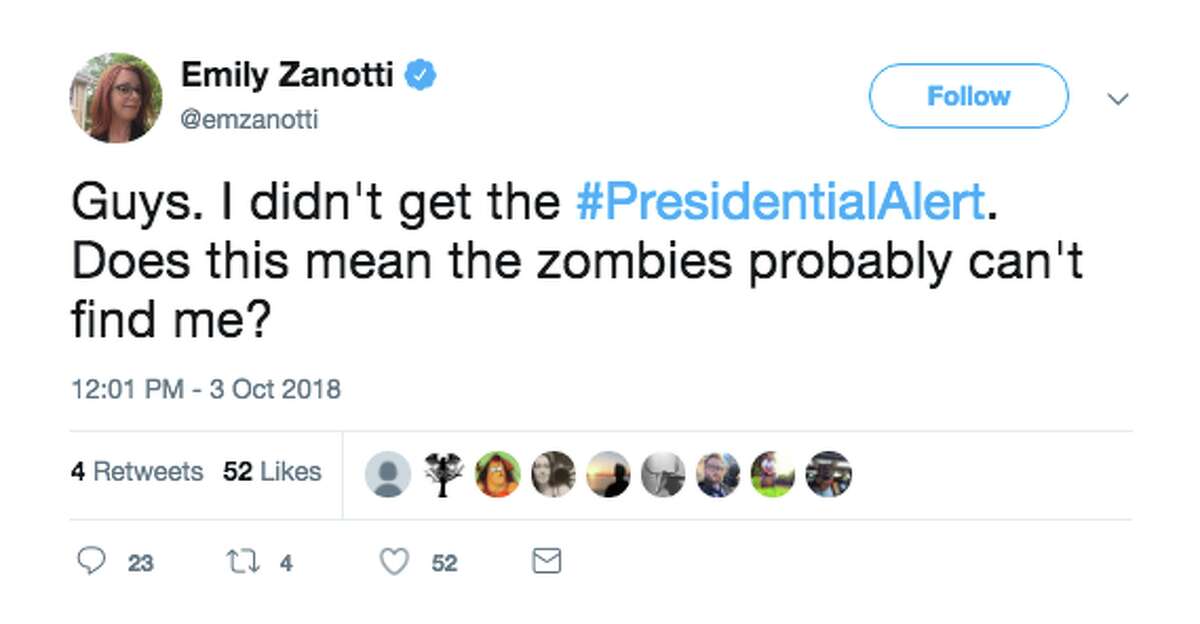Open direct message via the envelope icon
The image size is (1200, 624).
pos(544,561)
